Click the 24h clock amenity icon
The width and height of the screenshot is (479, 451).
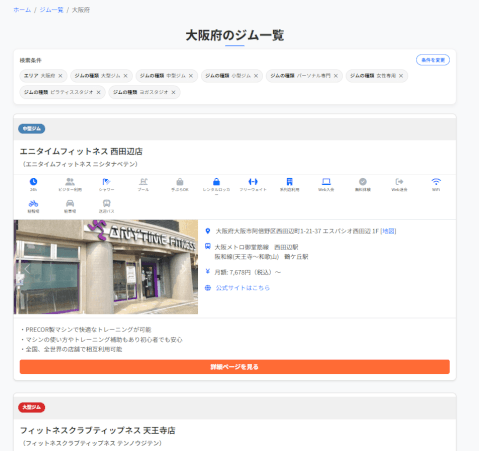(33, 182)
